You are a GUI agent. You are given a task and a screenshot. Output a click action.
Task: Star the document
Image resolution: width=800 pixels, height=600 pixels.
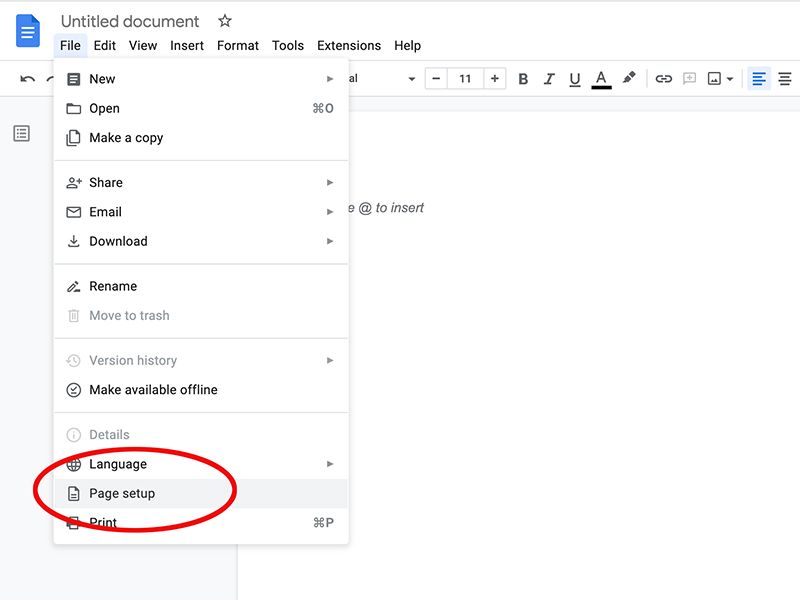[224, 20]
